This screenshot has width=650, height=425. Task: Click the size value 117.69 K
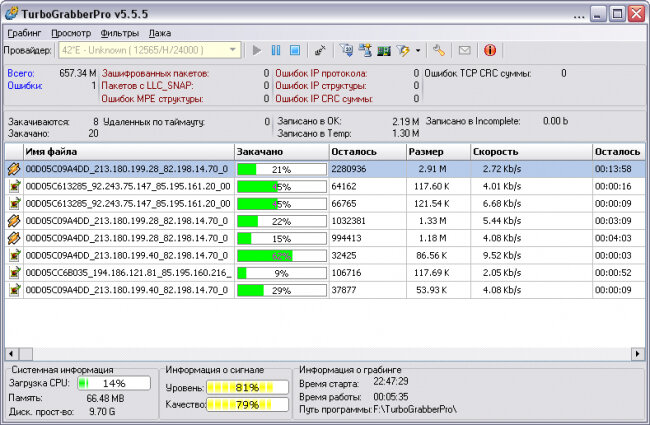pos(432,272)
